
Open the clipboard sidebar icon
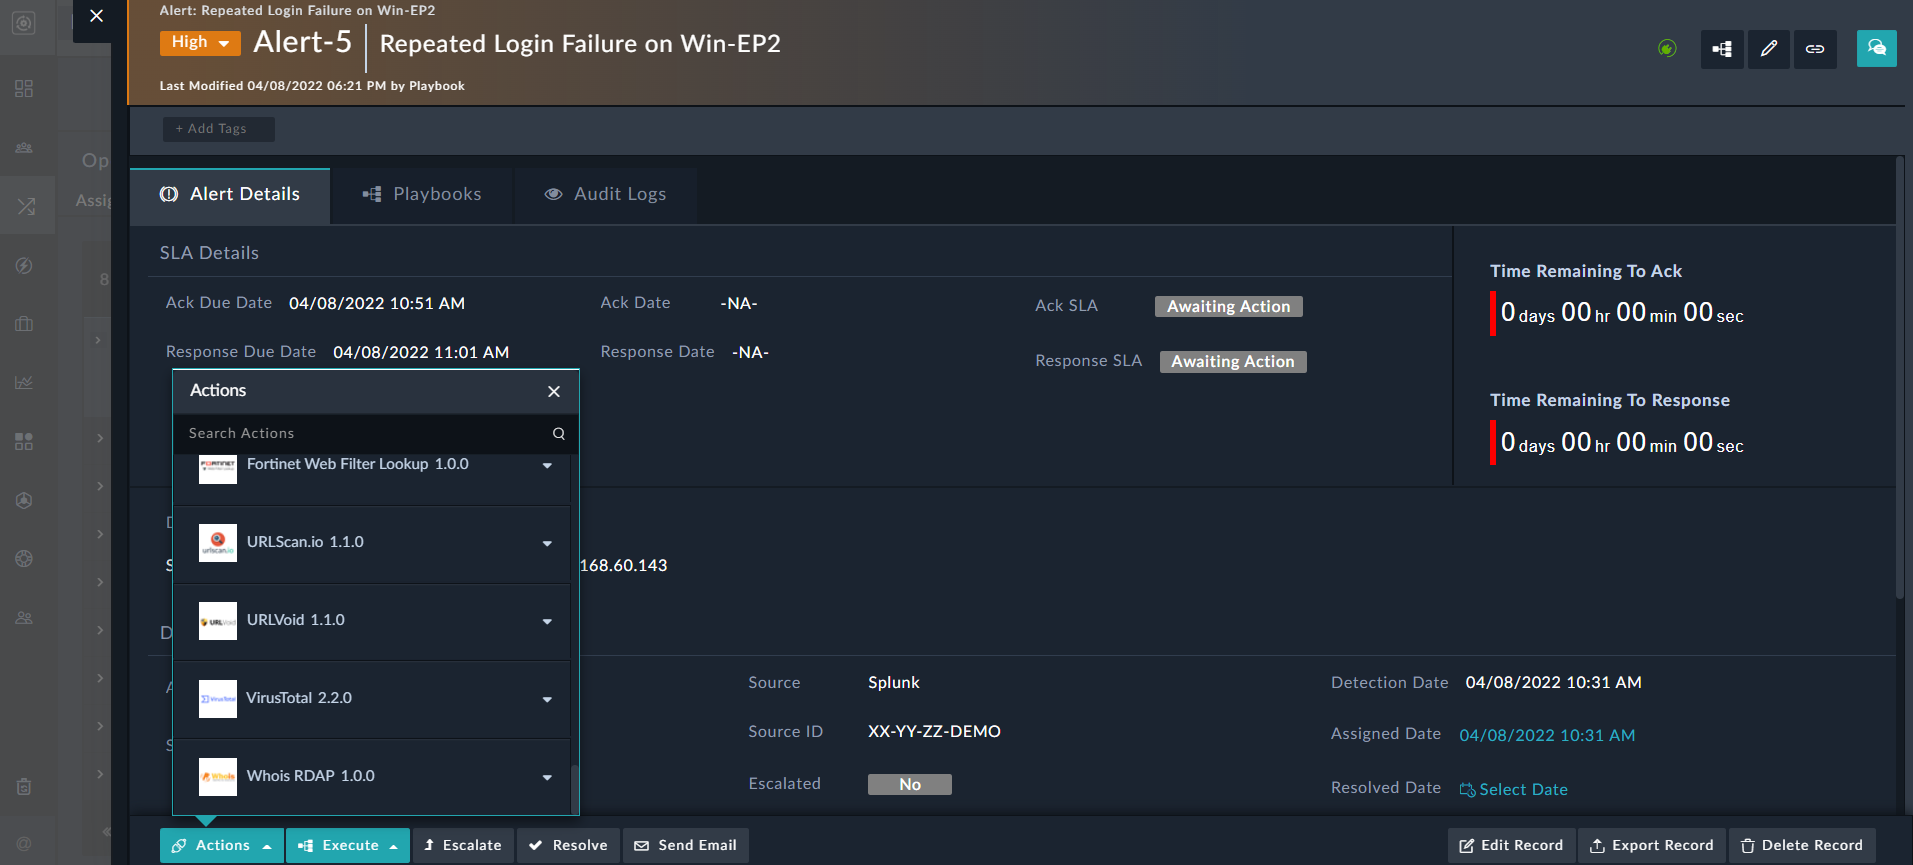point(25,787)
